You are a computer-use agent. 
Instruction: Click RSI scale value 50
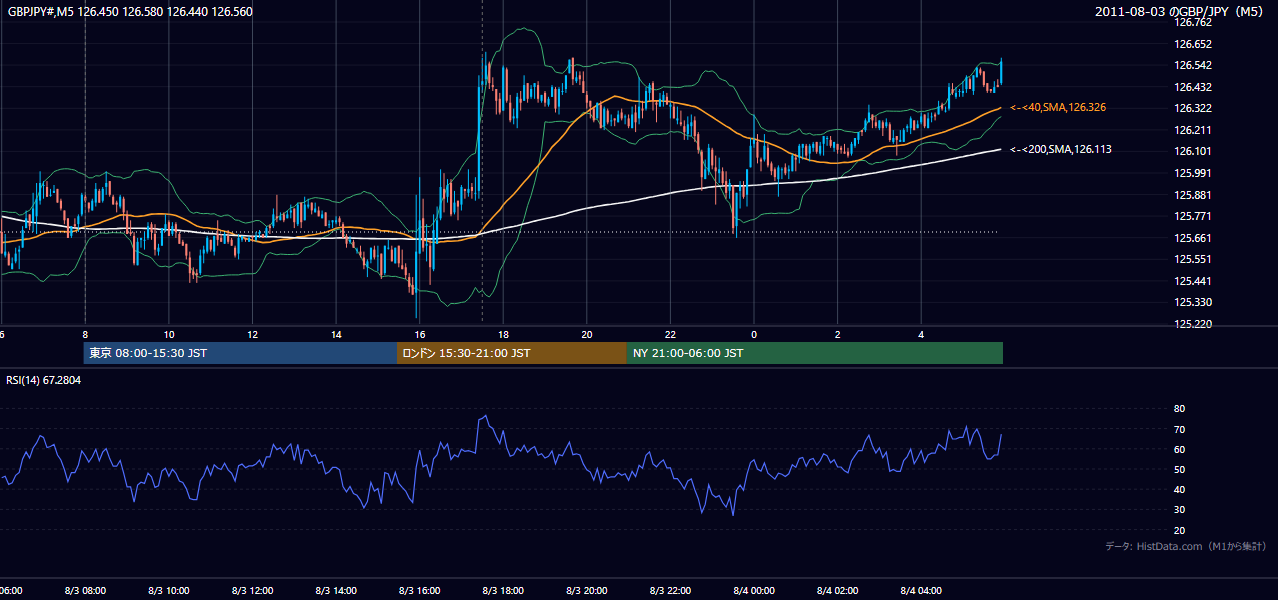[1179, 470]
